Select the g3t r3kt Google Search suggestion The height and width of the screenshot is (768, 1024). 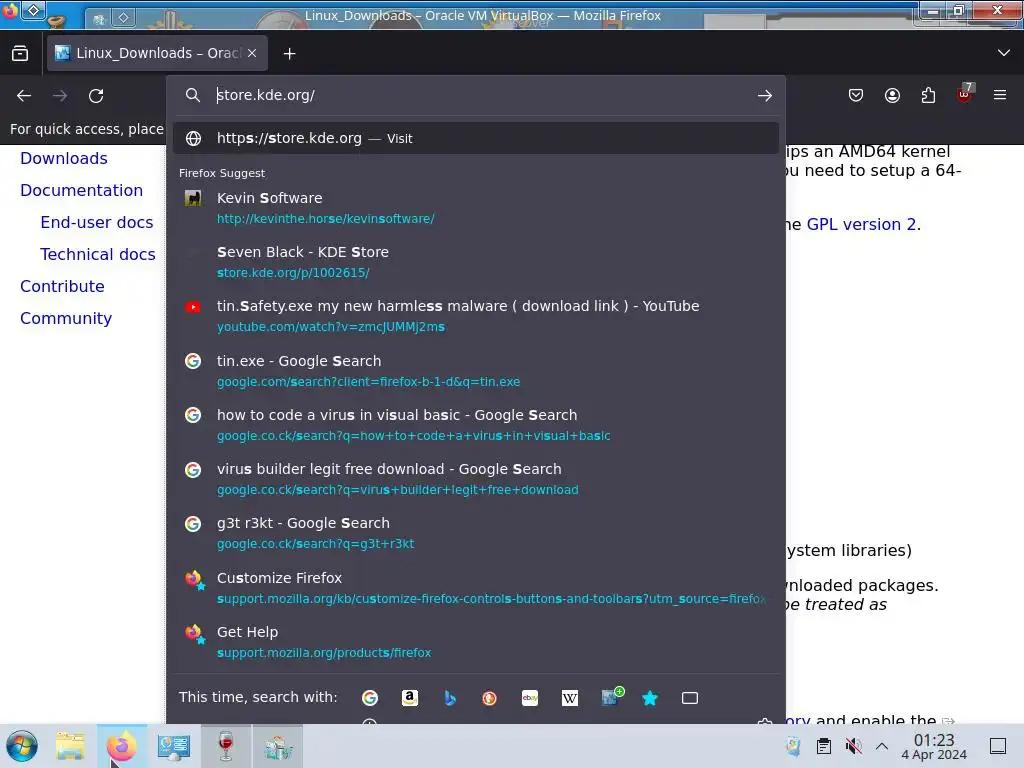(476, 533)
